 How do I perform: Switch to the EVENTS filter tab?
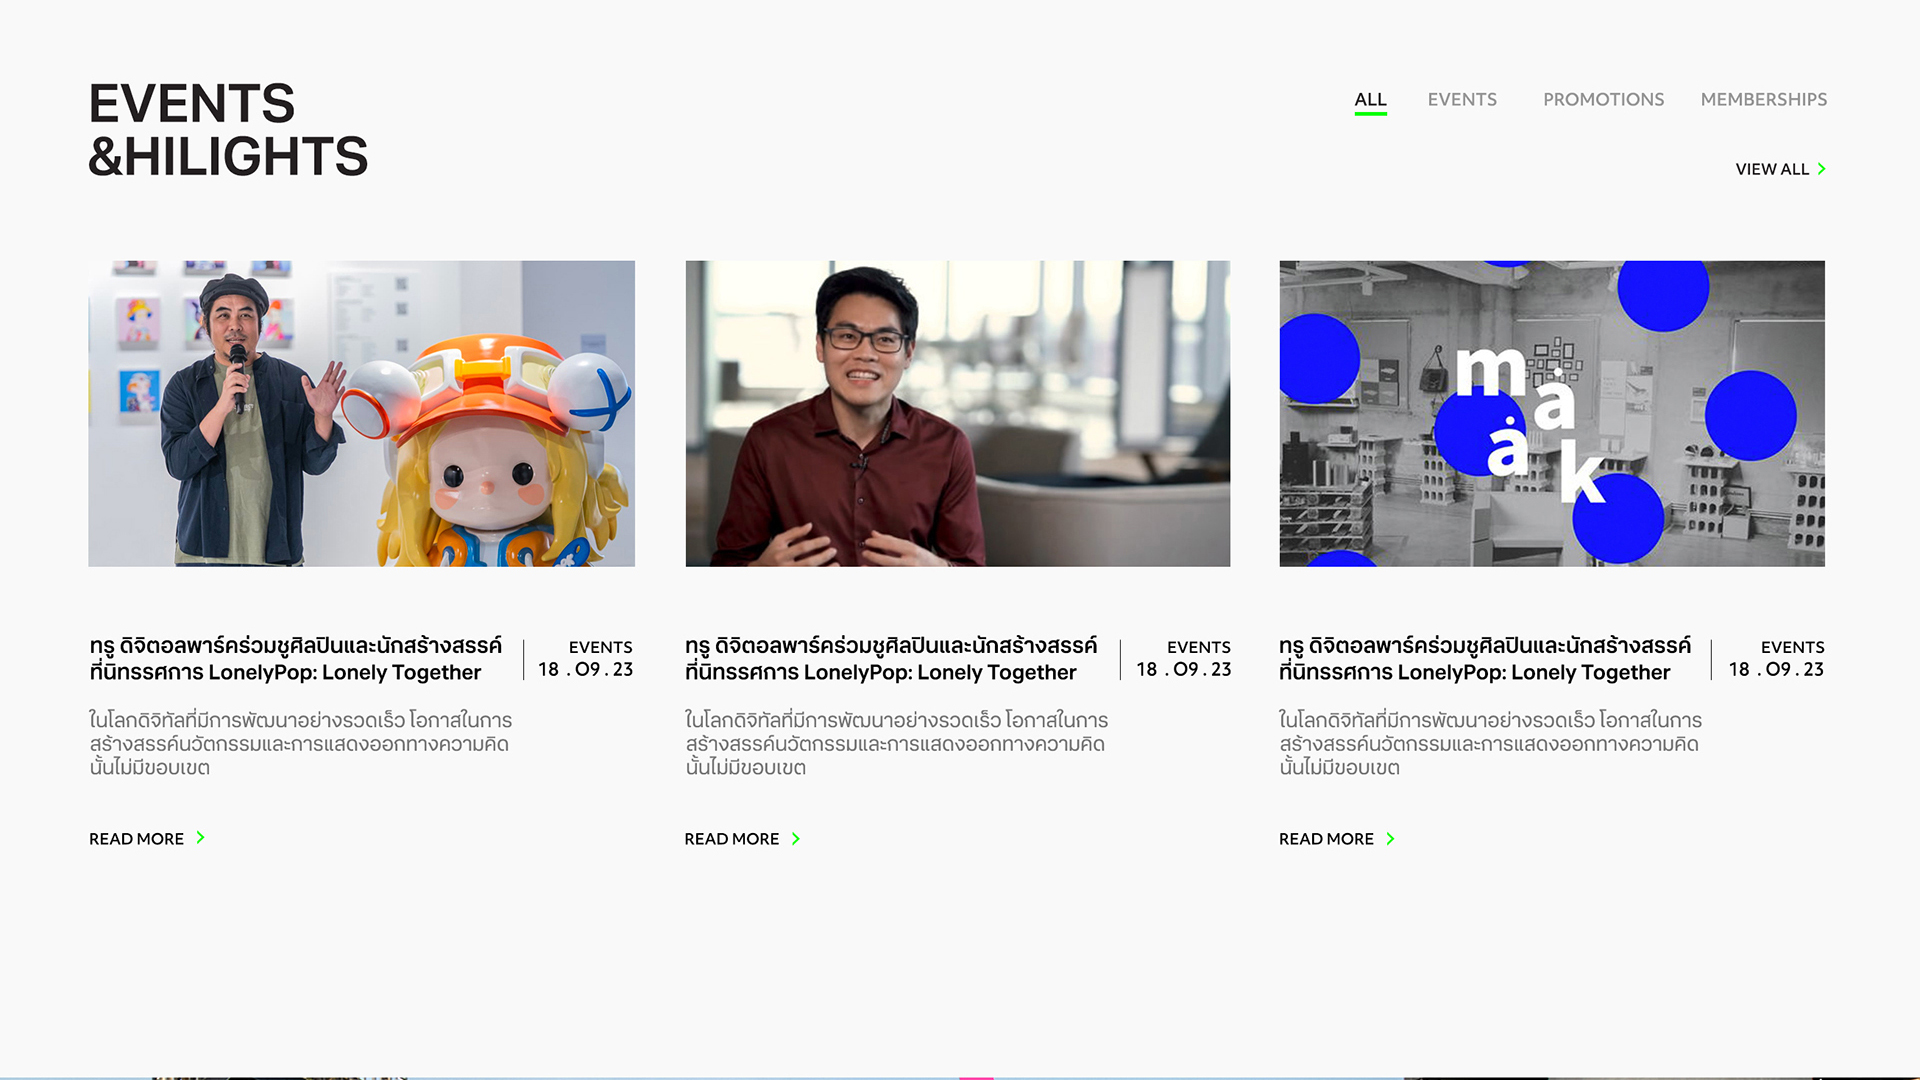click(1462, 100)
